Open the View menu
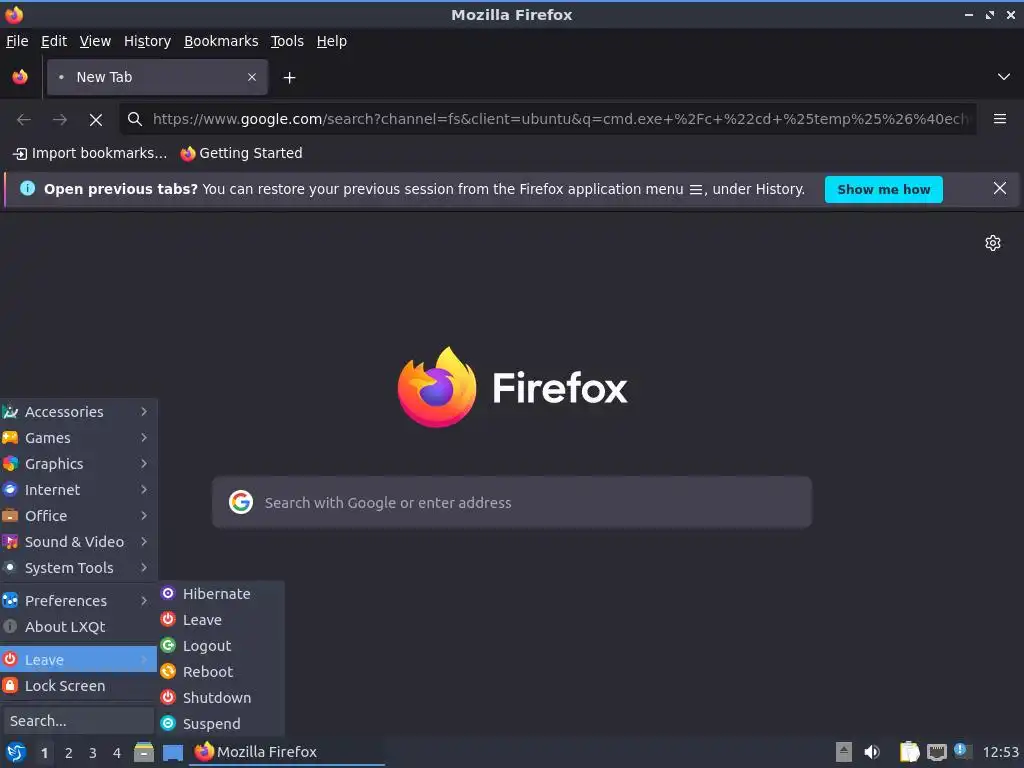The image size is (1024, 768). click(x=95, y=41)
